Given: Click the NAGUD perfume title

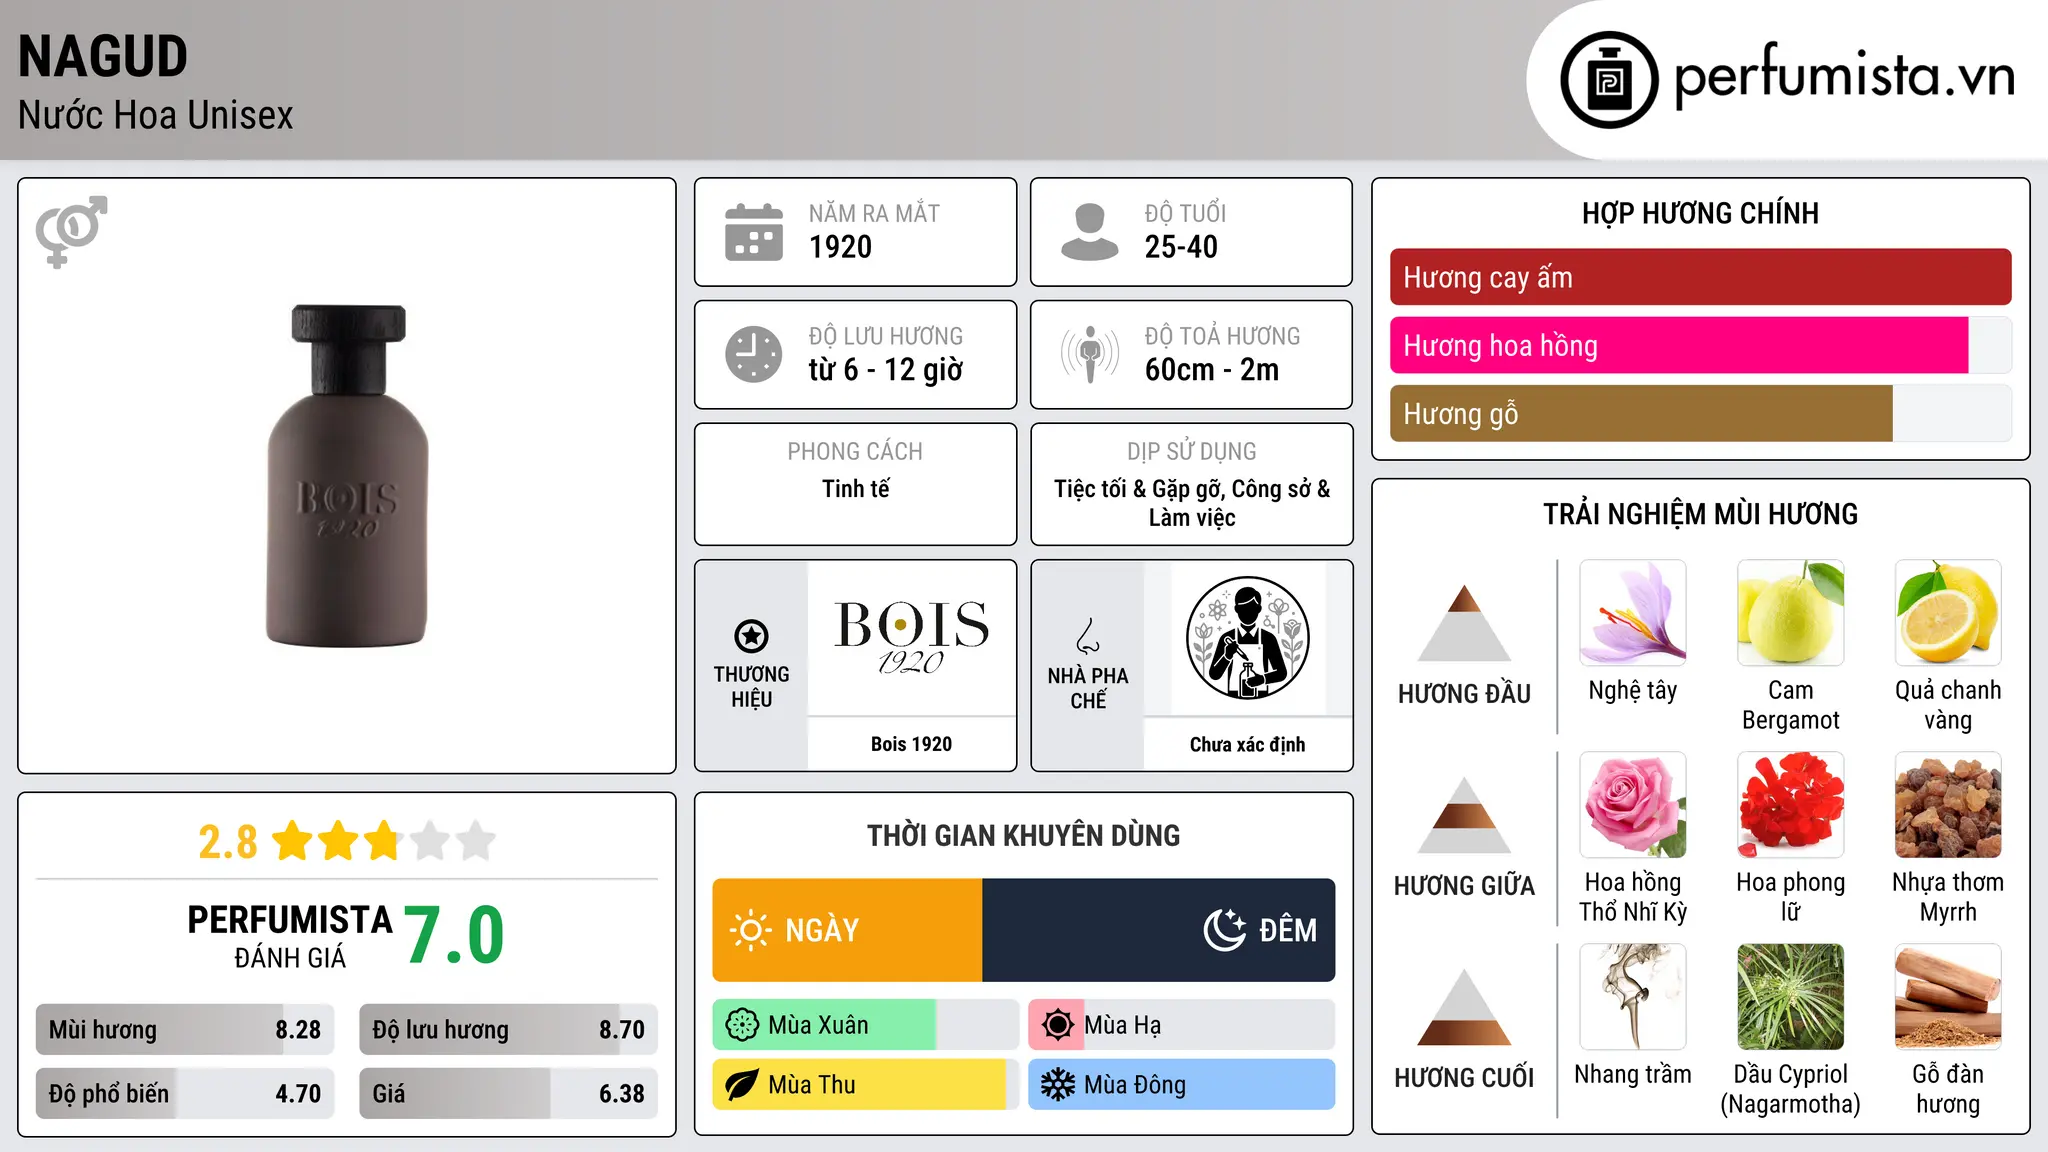Looking at the screenshot, I should coord(103,56).
